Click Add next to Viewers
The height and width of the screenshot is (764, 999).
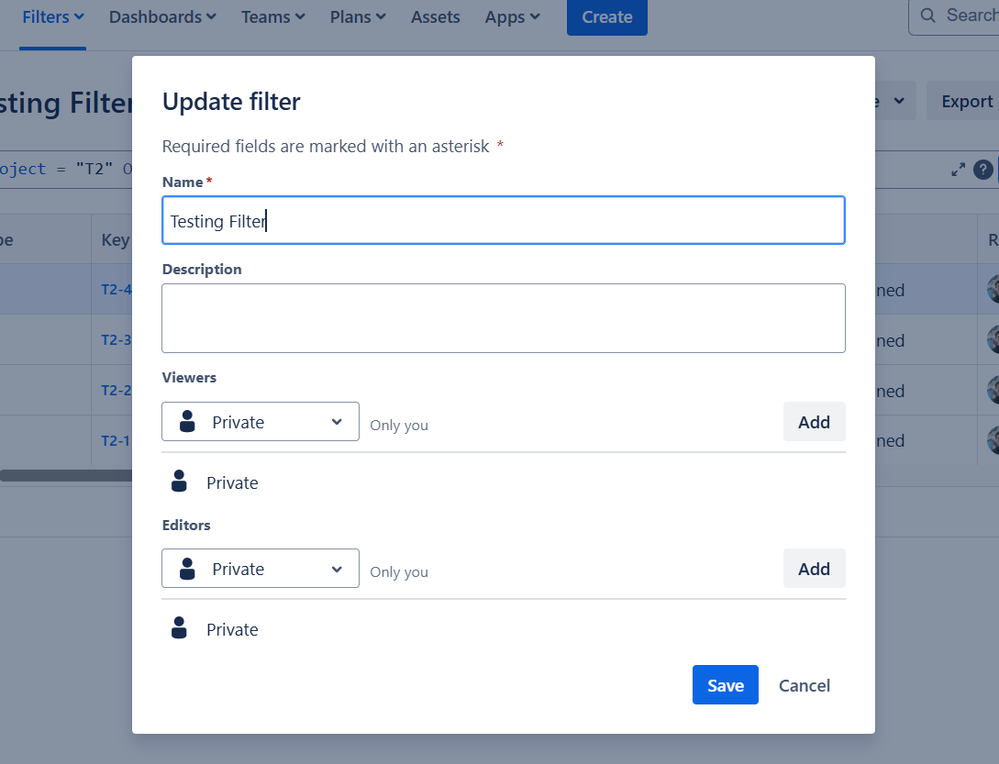coord(814,422)
